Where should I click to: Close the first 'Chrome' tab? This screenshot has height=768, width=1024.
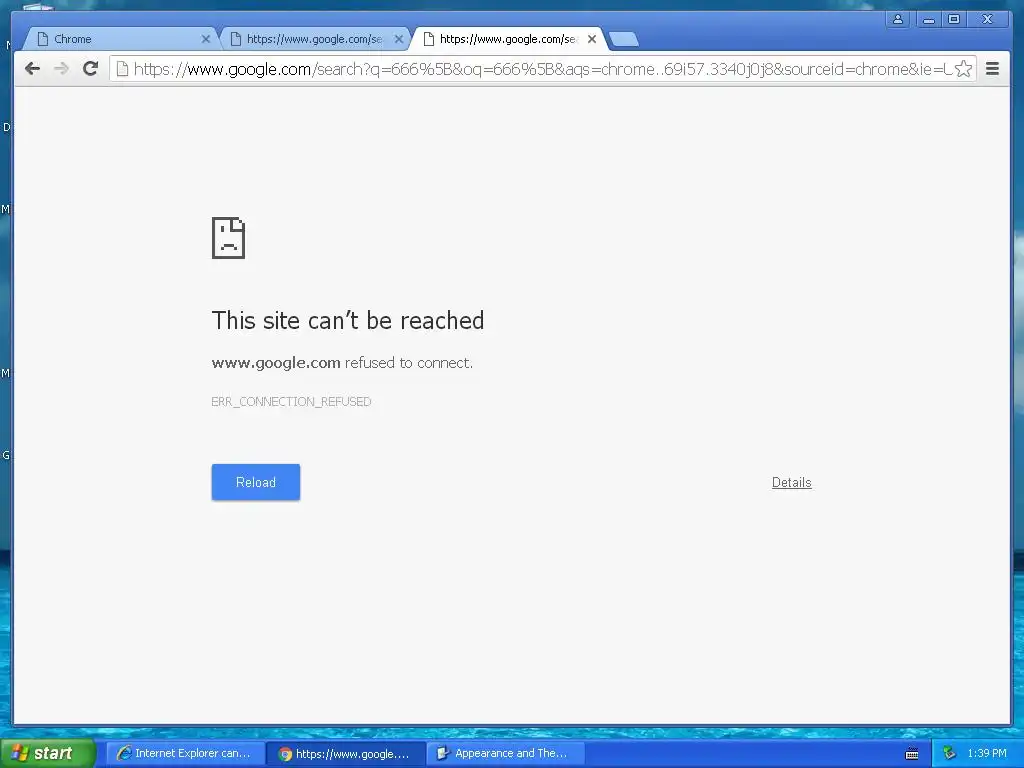point(206,39)
